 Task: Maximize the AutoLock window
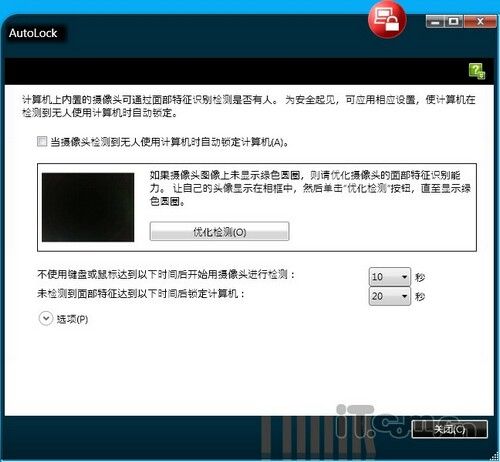[x=453, y=22]
